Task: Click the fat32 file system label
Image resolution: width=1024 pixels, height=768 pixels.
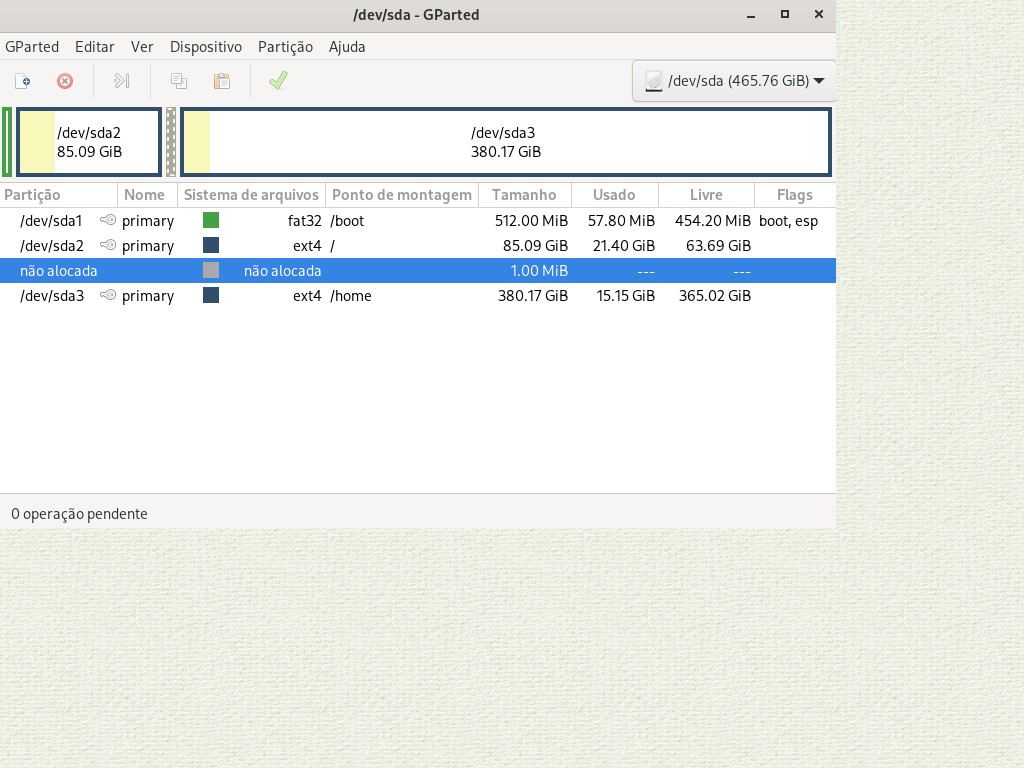Action: click(304, 221)
